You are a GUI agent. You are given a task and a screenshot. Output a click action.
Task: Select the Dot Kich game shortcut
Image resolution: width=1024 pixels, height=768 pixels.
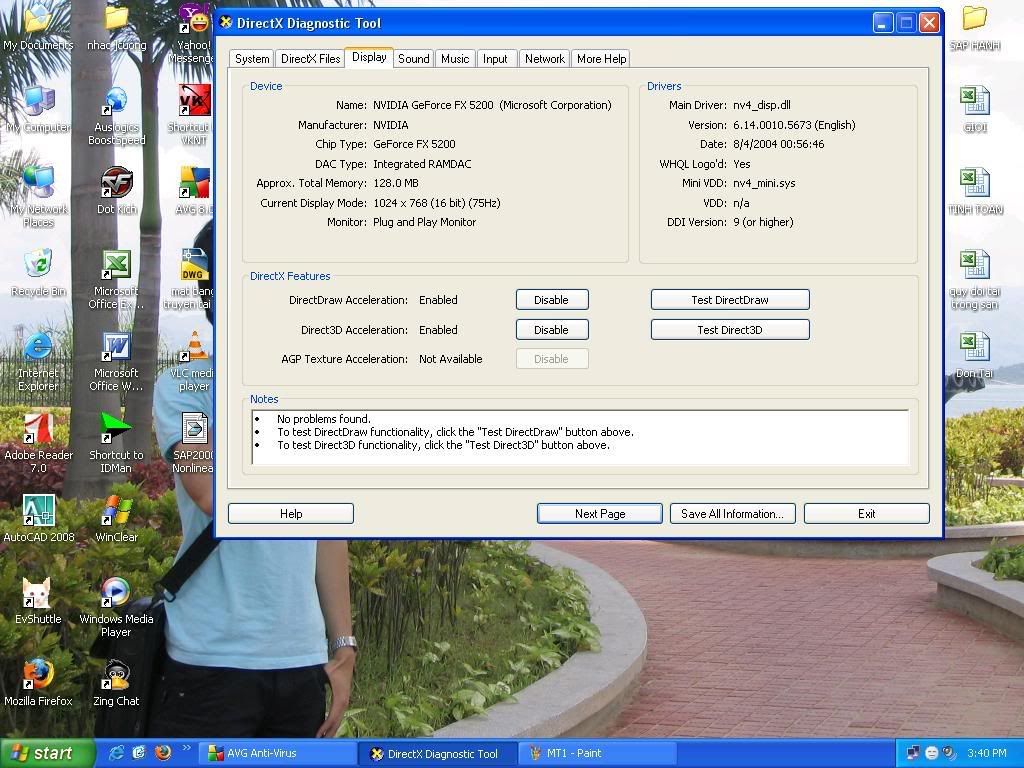tap(116, 191)
